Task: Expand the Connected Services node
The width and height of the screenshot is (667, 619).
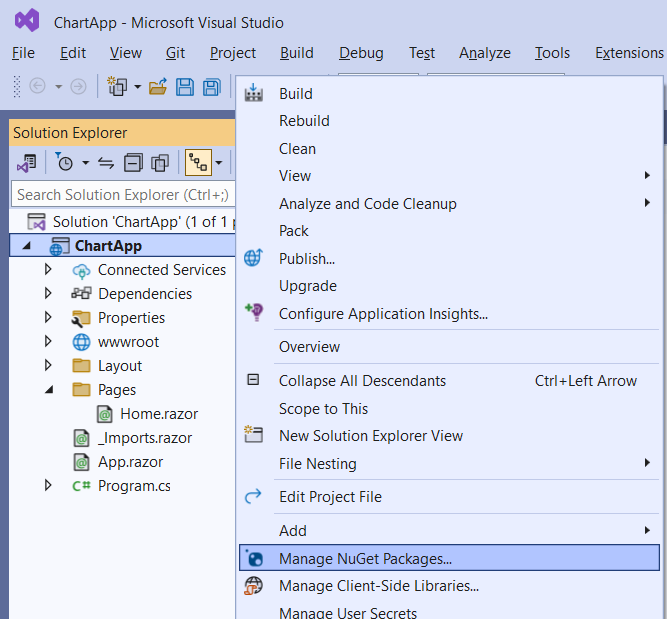Action: tap(48, 269)
